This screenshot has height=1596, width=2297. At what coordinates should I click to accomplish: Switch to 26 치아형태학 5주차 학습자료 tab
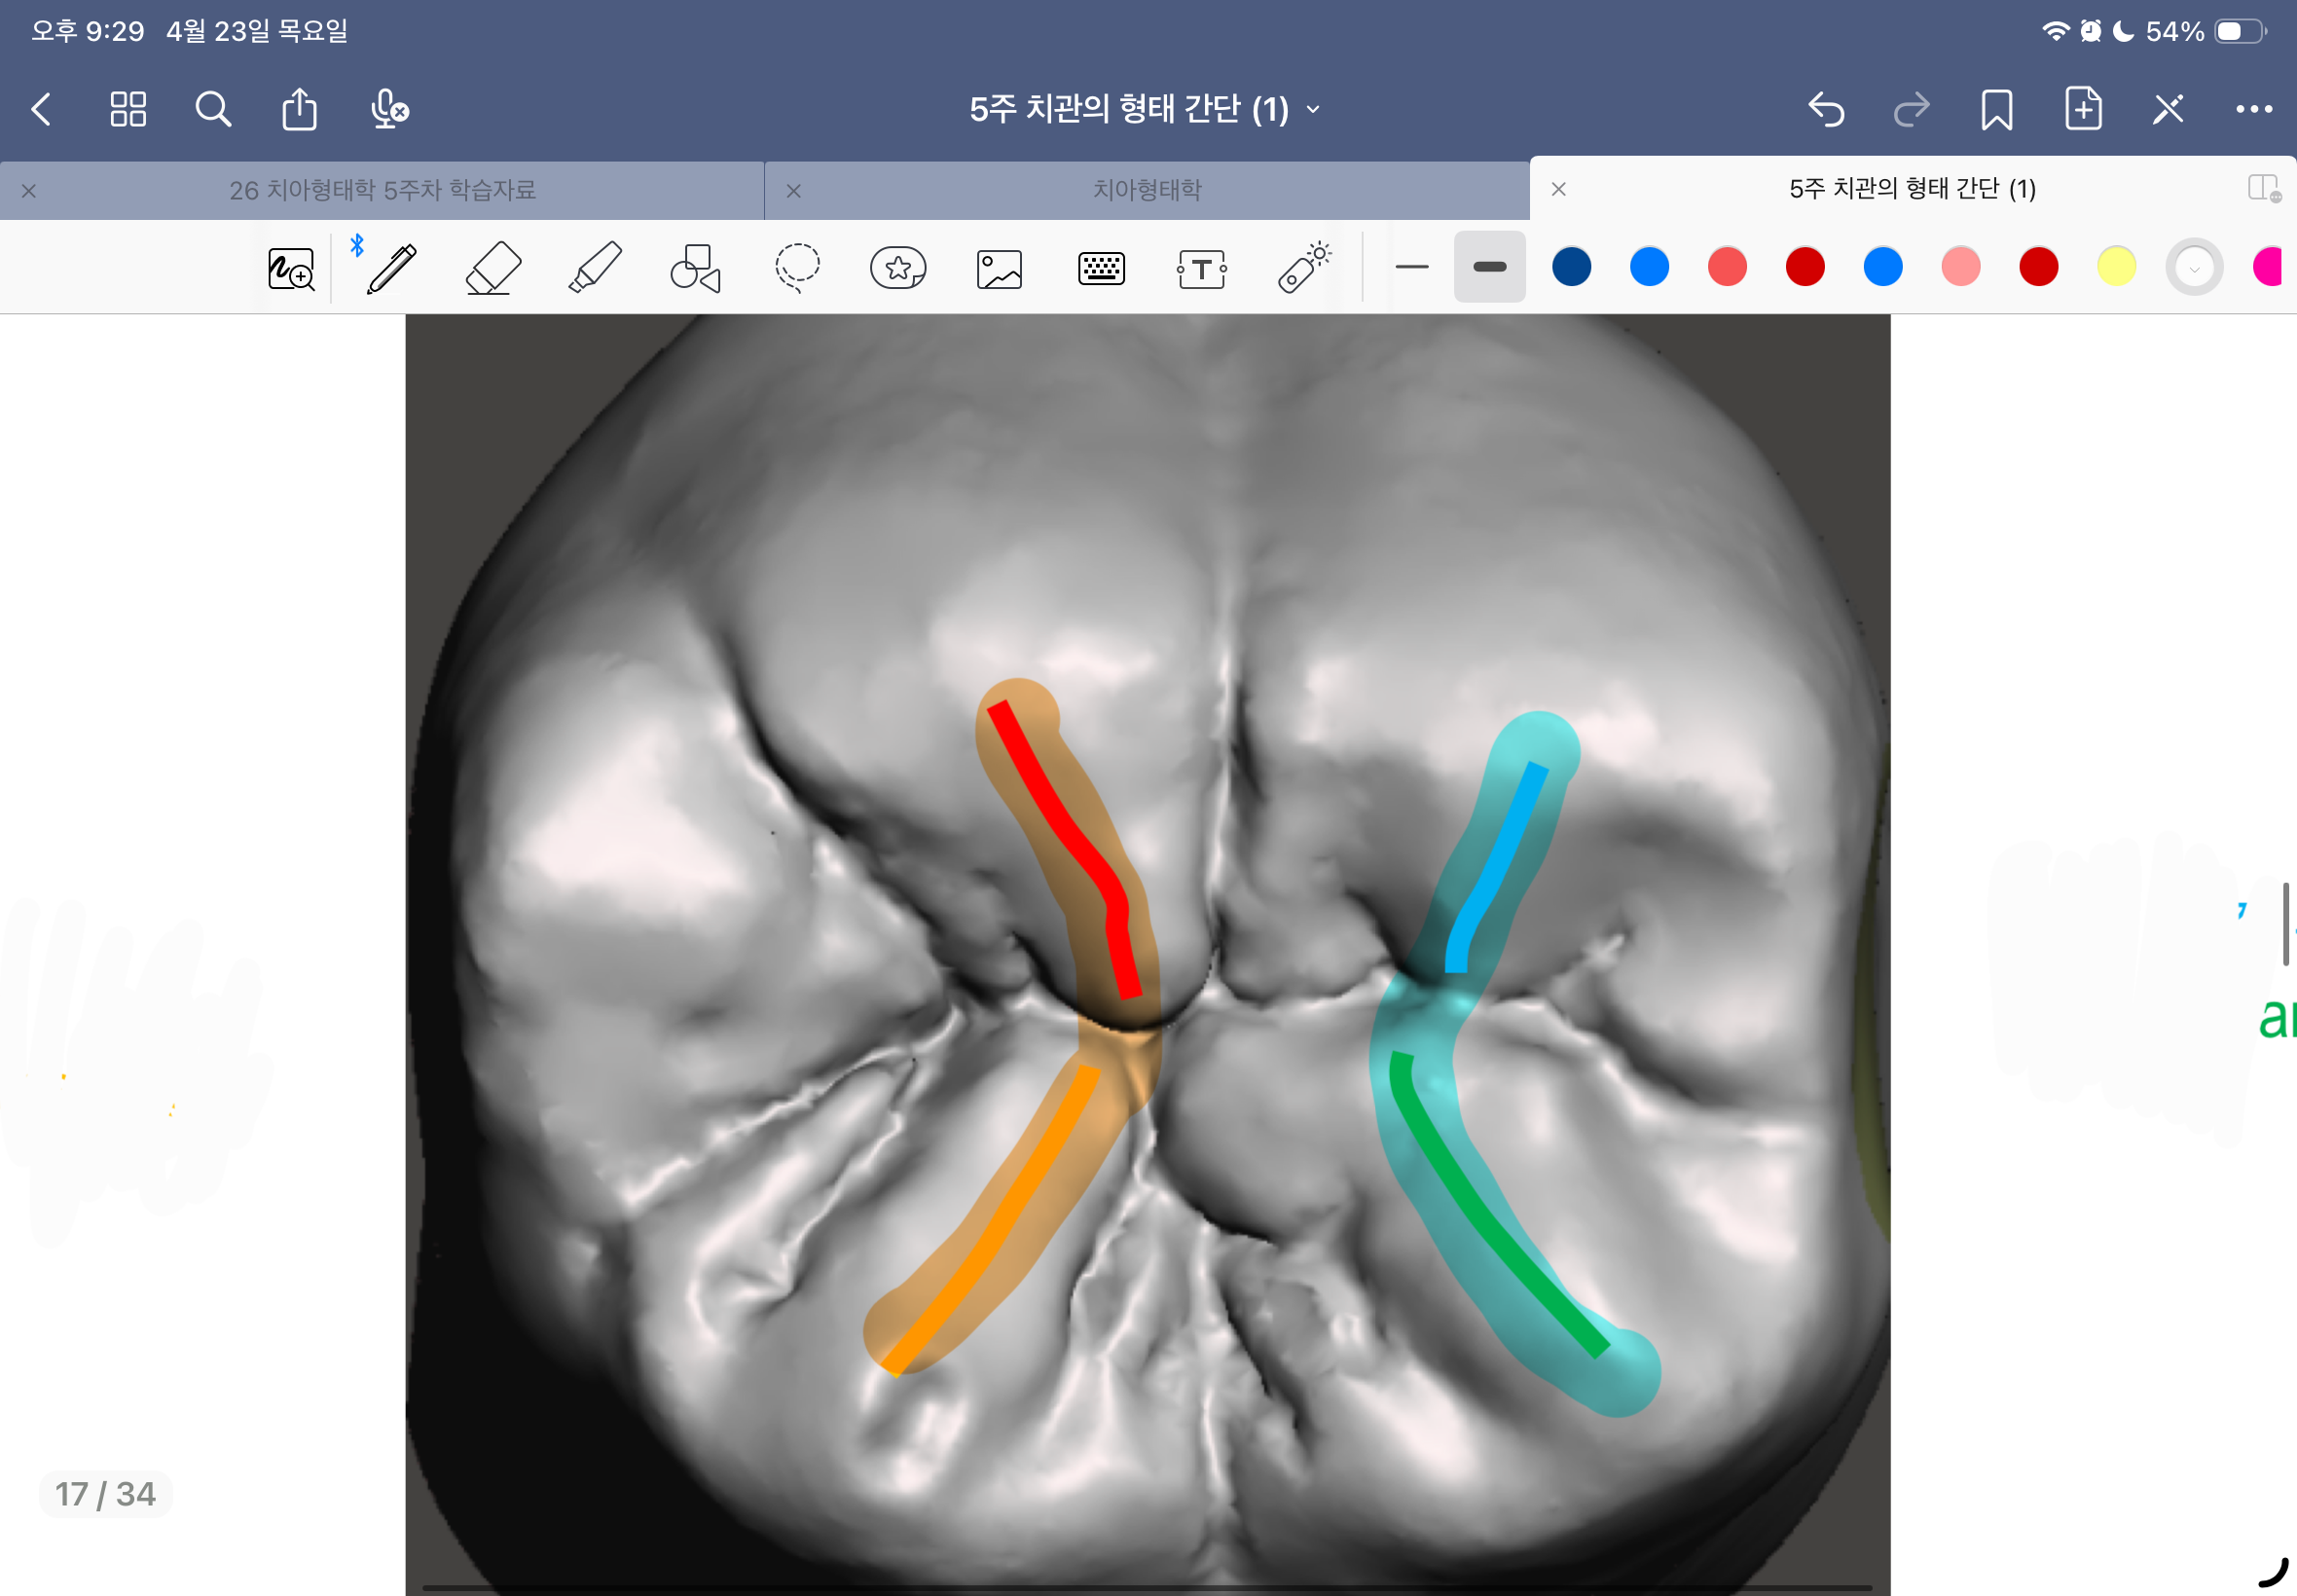pyautogui.click(x=382, y=190)
